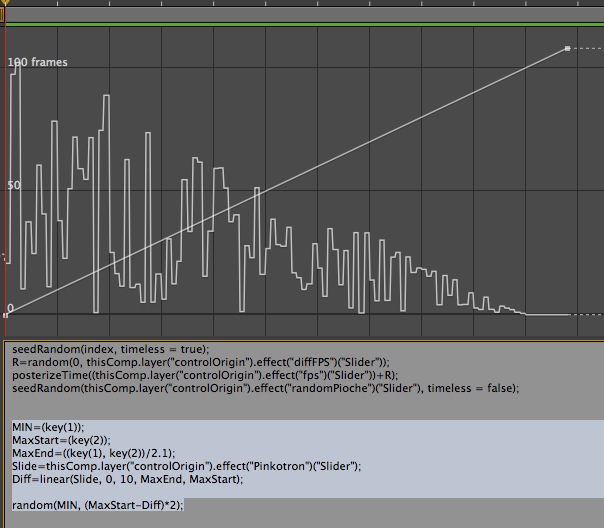
Task: Click the work area start bracket
Action: pyautogui.click(x=2, y=15)
